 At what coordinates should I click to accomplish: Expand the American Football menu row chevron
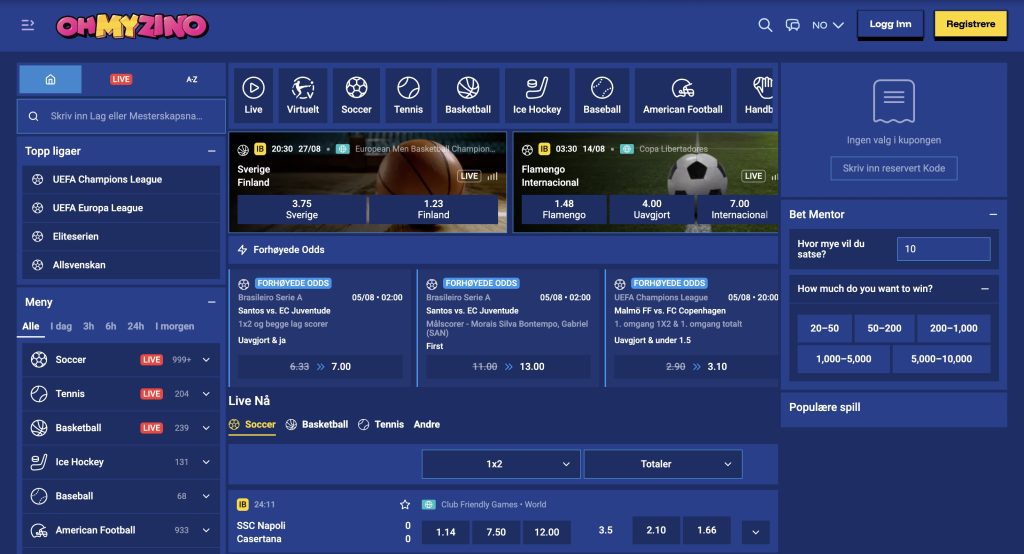(206, 530)
